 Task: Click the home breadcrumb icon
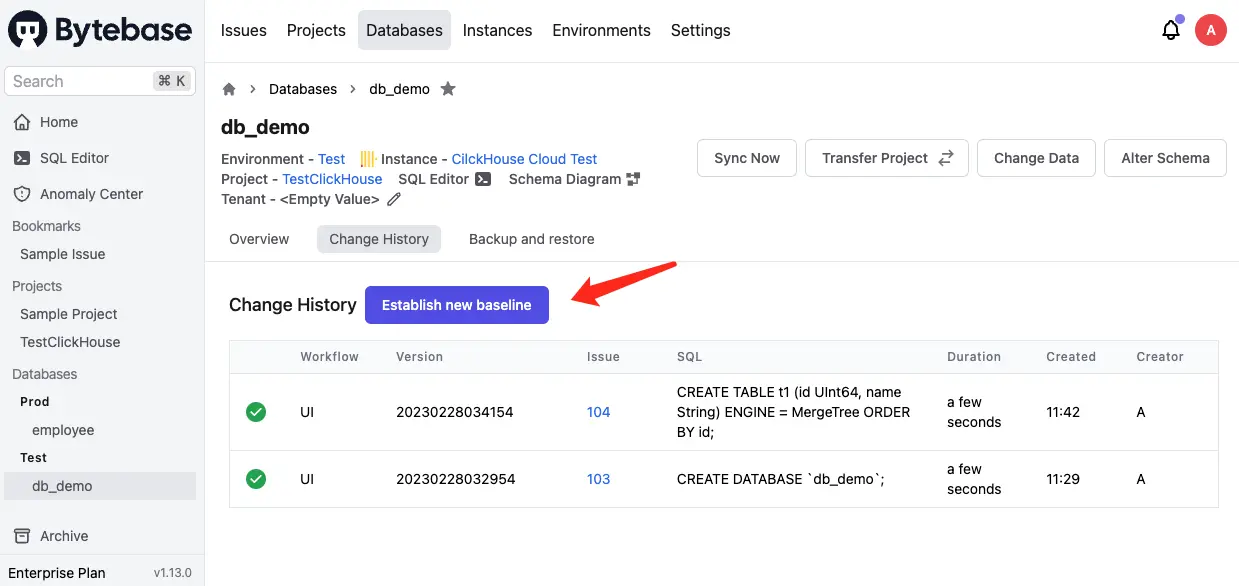[229, 89]
